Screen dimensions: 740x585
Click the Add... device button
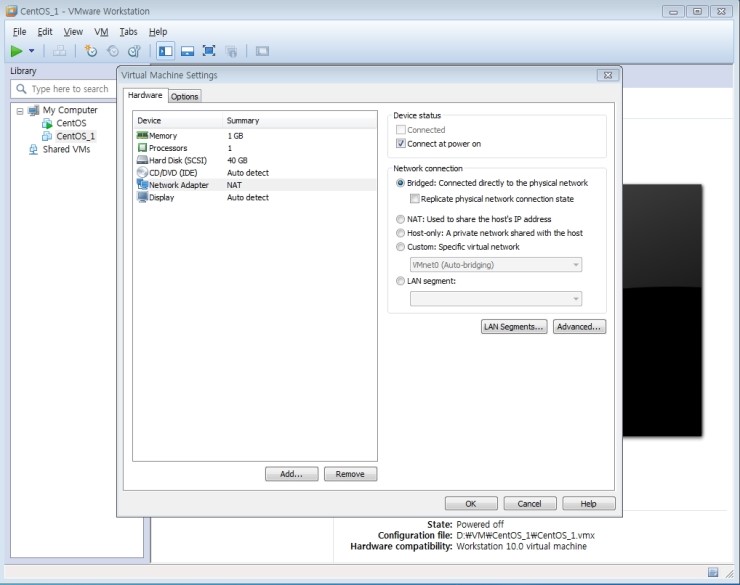point(292,474)
